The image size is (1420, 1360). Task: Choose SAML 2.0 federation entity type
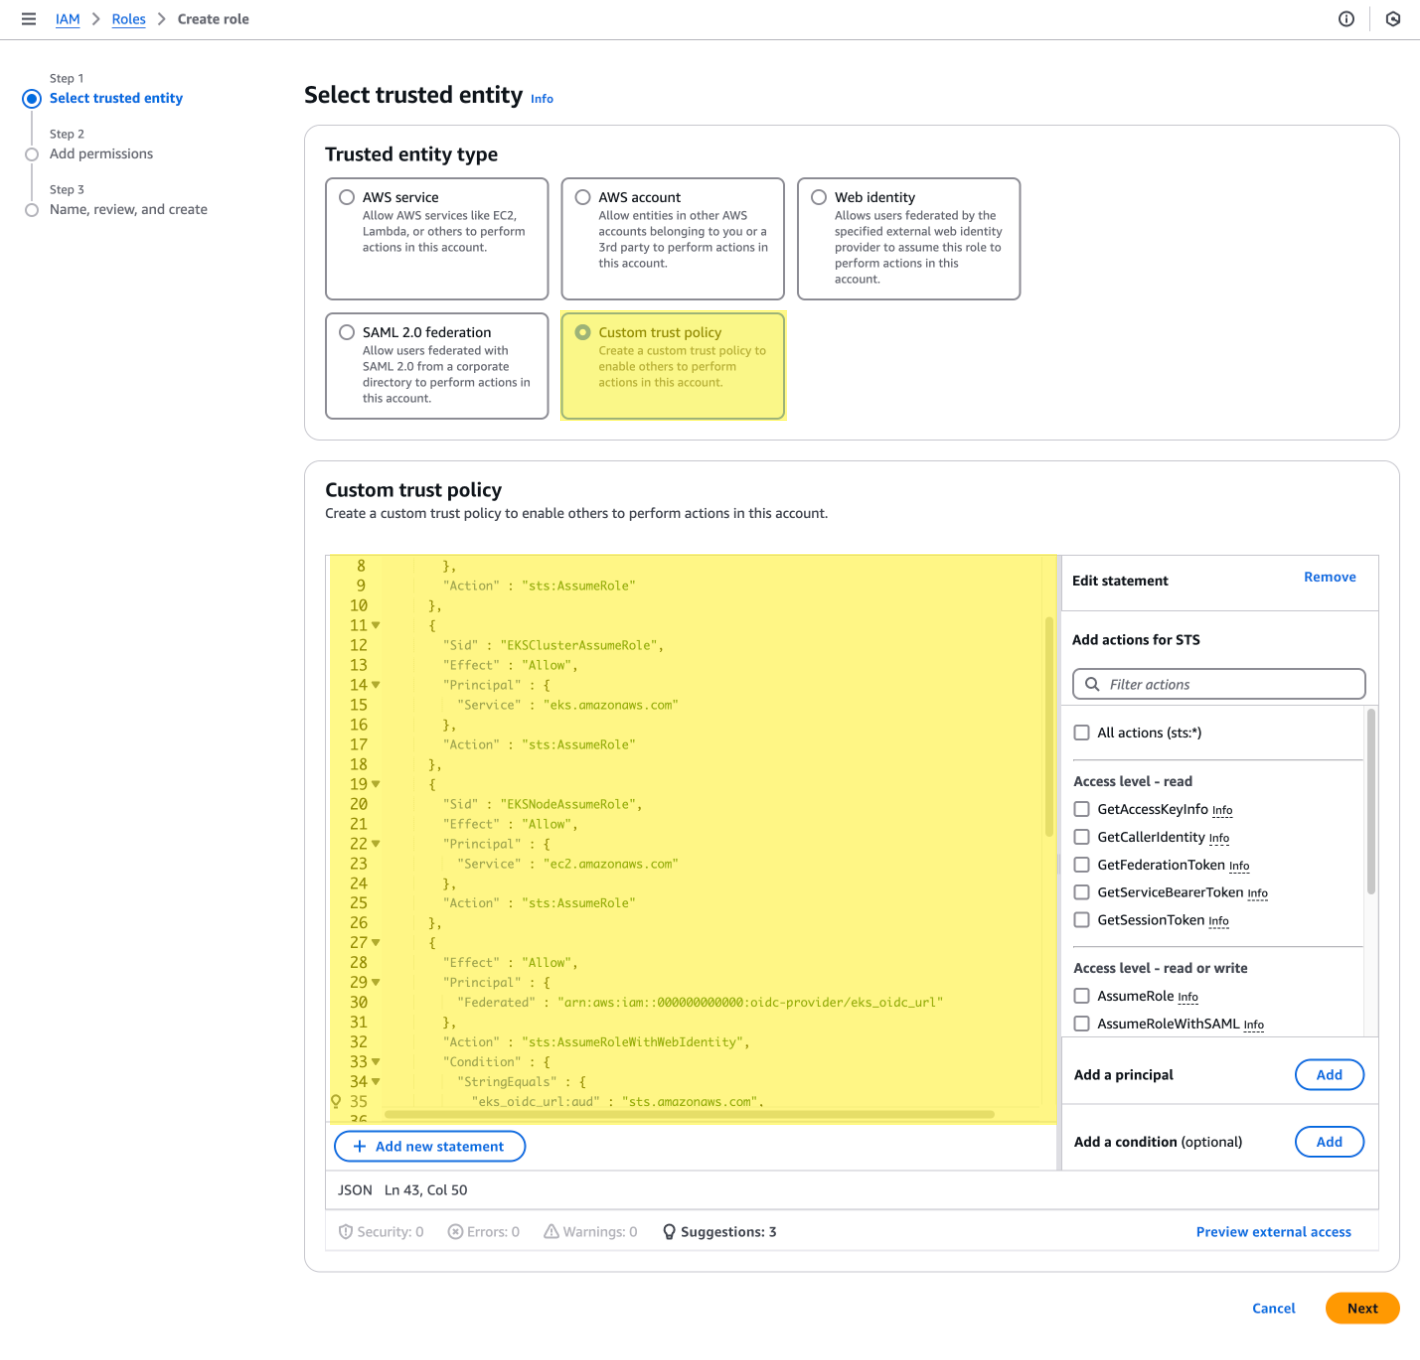pyautogui.click(x=347, y=332)
